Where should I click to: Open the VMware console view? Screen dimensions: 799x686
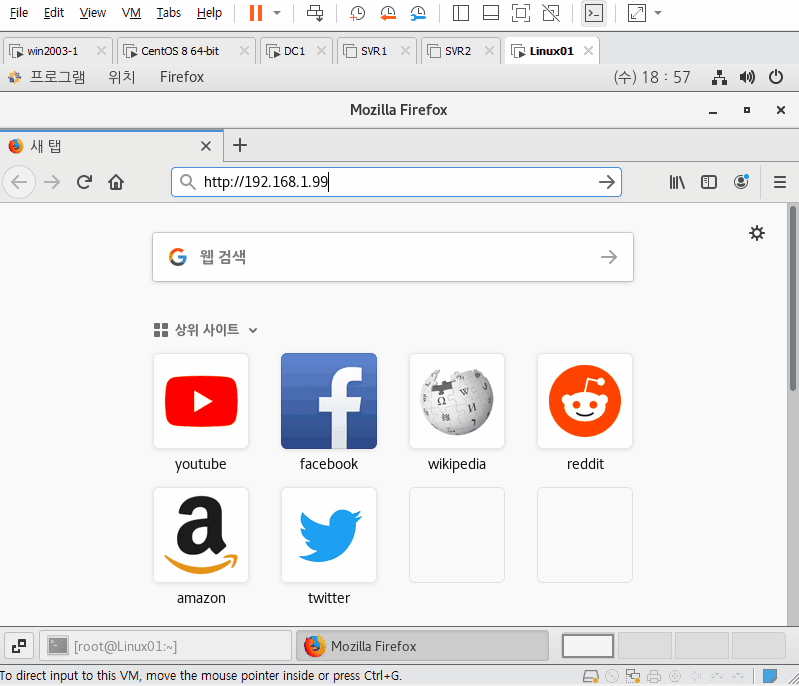point(594,13)
